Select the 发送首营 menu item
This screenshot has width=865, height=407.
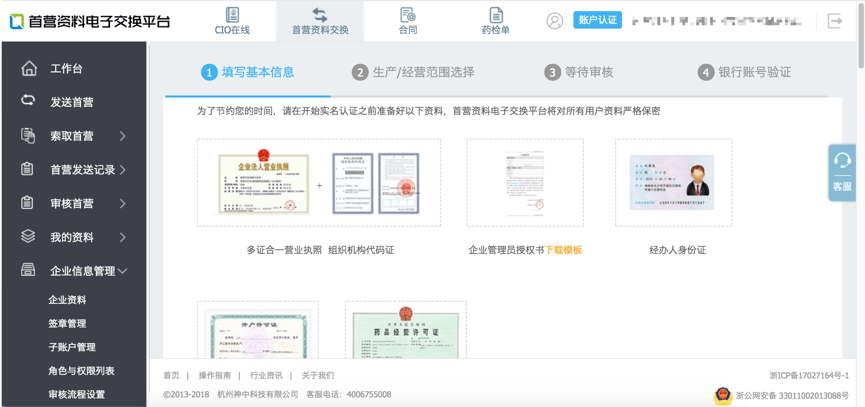pyautogui.click(x=73, y=102)
